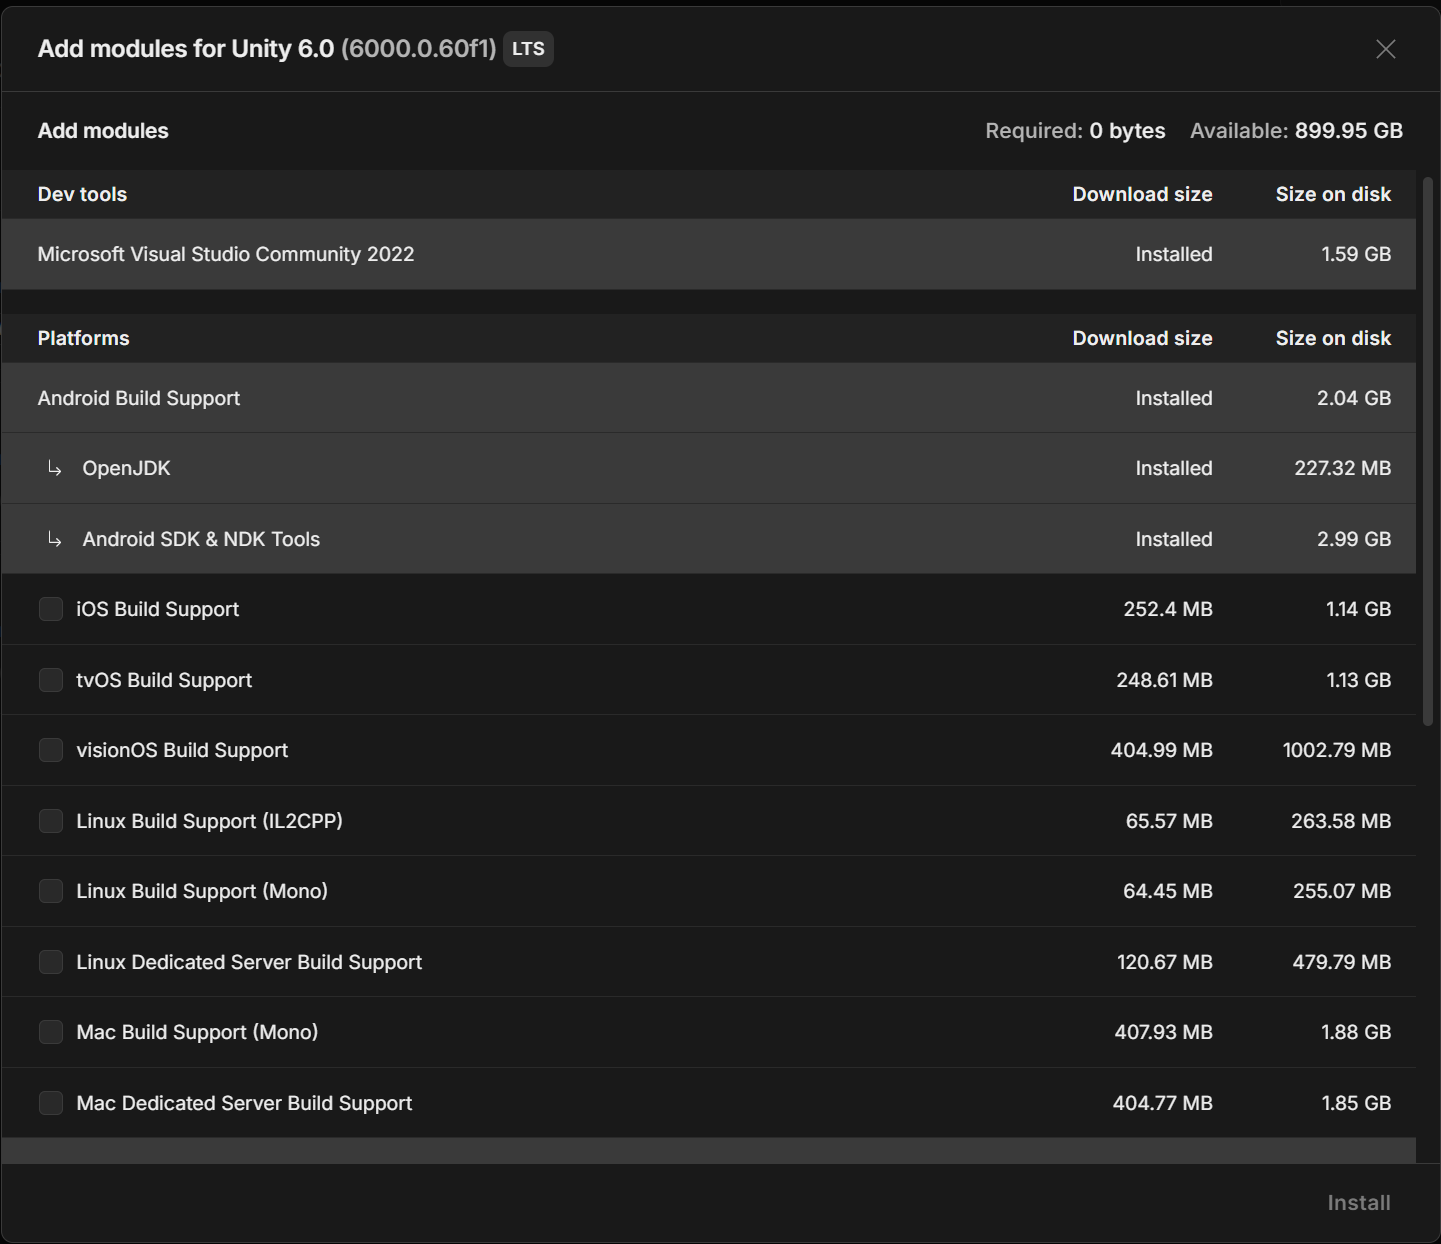The image size is (1441, 1244).
Task: Enable the iOS Build Support checkbox
Action: point(51,609)
